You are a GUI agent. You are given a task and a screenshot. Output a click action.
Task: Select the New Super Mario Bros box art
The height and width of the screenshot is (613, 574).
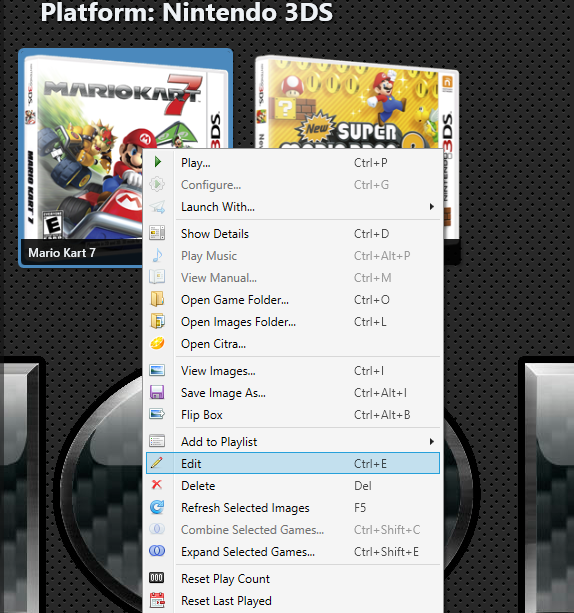[357, 102]
